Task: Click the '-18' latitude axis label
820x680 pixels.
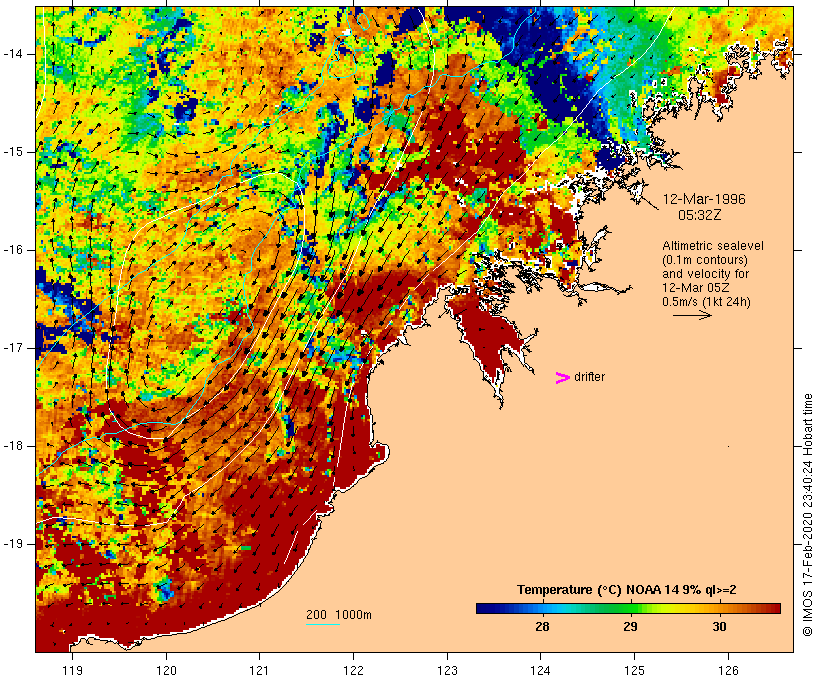Action: (12, 446)
